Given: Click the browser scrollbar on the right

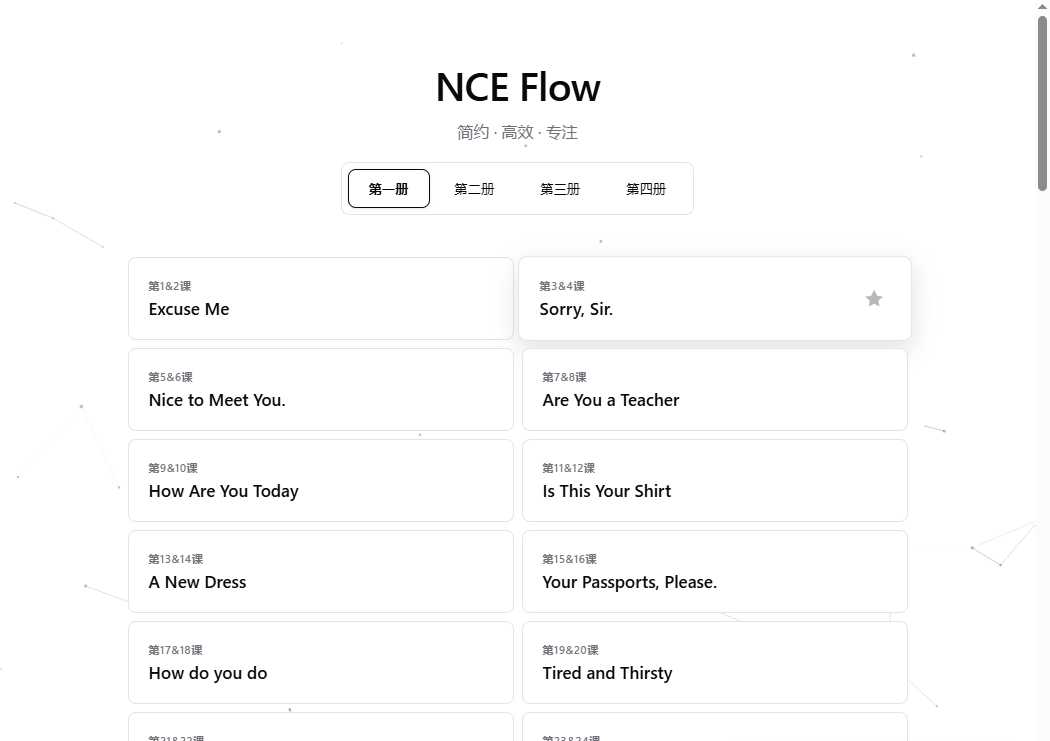Looking at the screenshot, I should coord(1043,100).
